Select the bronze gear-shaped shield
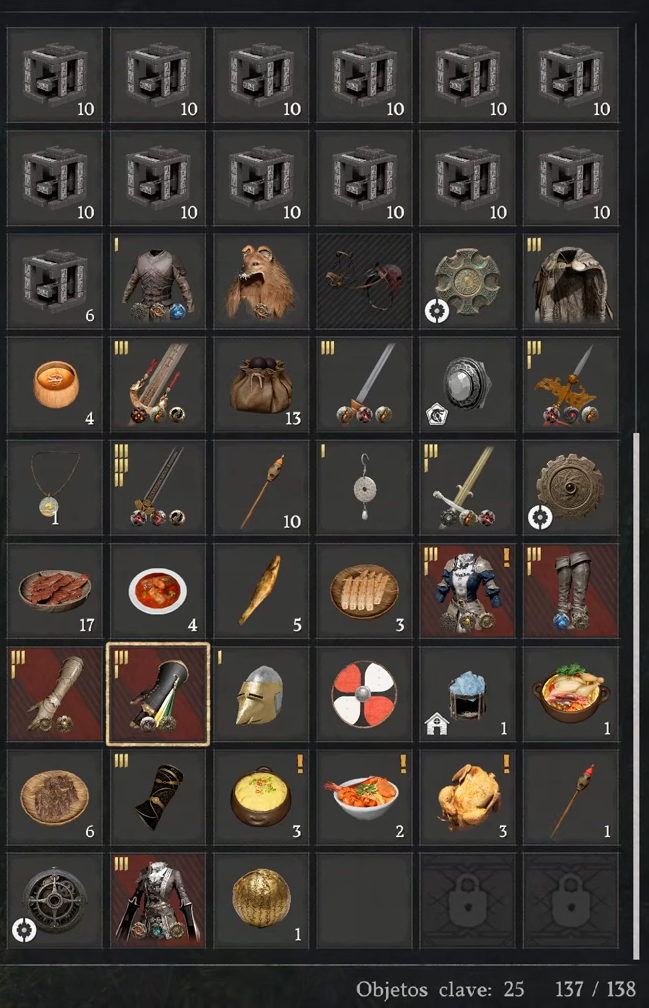 point(571,487)
